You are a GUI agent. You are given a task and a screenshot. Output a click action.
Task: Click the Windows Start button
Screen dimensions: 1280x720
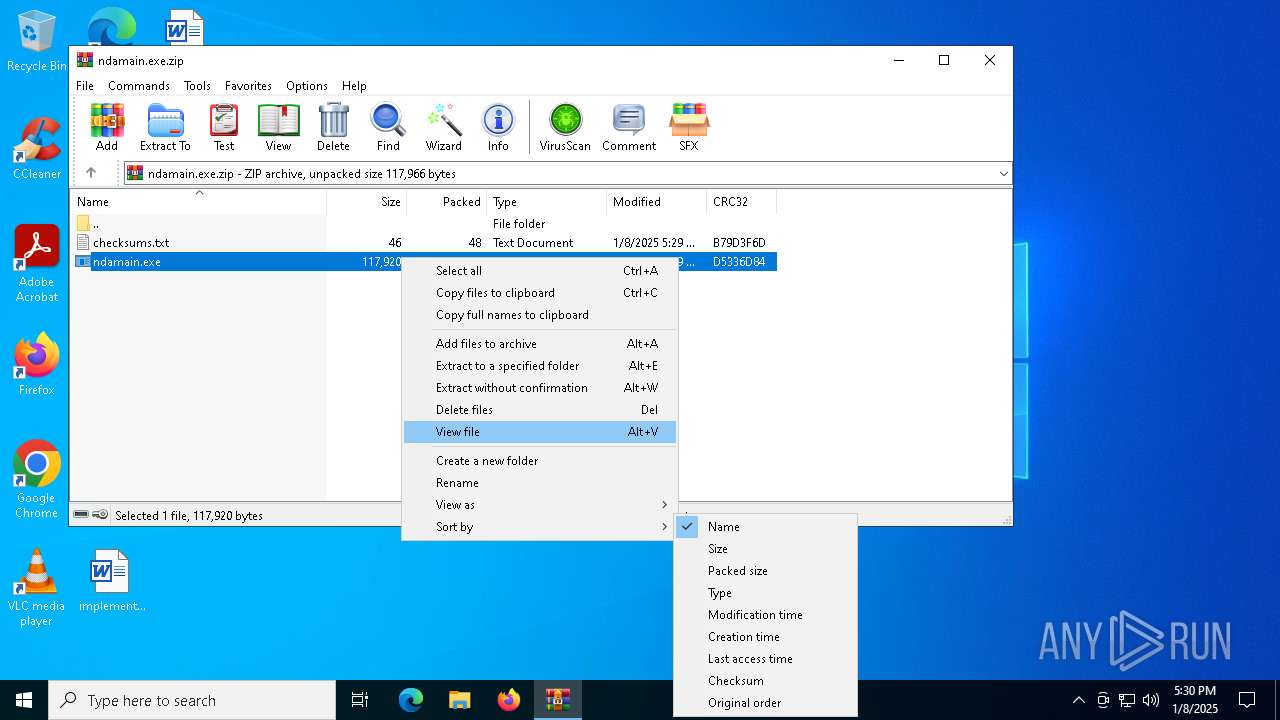click(x=24, y=700)
